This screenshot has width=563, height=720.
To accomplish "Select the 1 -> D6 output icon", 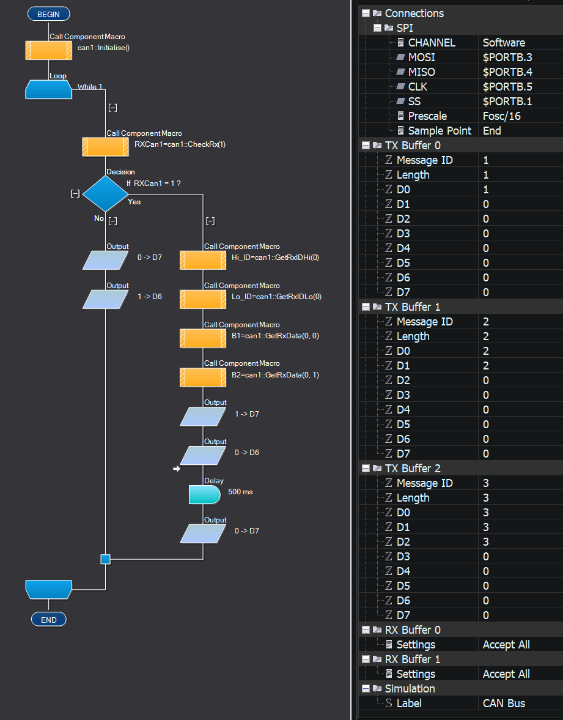I will pos(105,299).
